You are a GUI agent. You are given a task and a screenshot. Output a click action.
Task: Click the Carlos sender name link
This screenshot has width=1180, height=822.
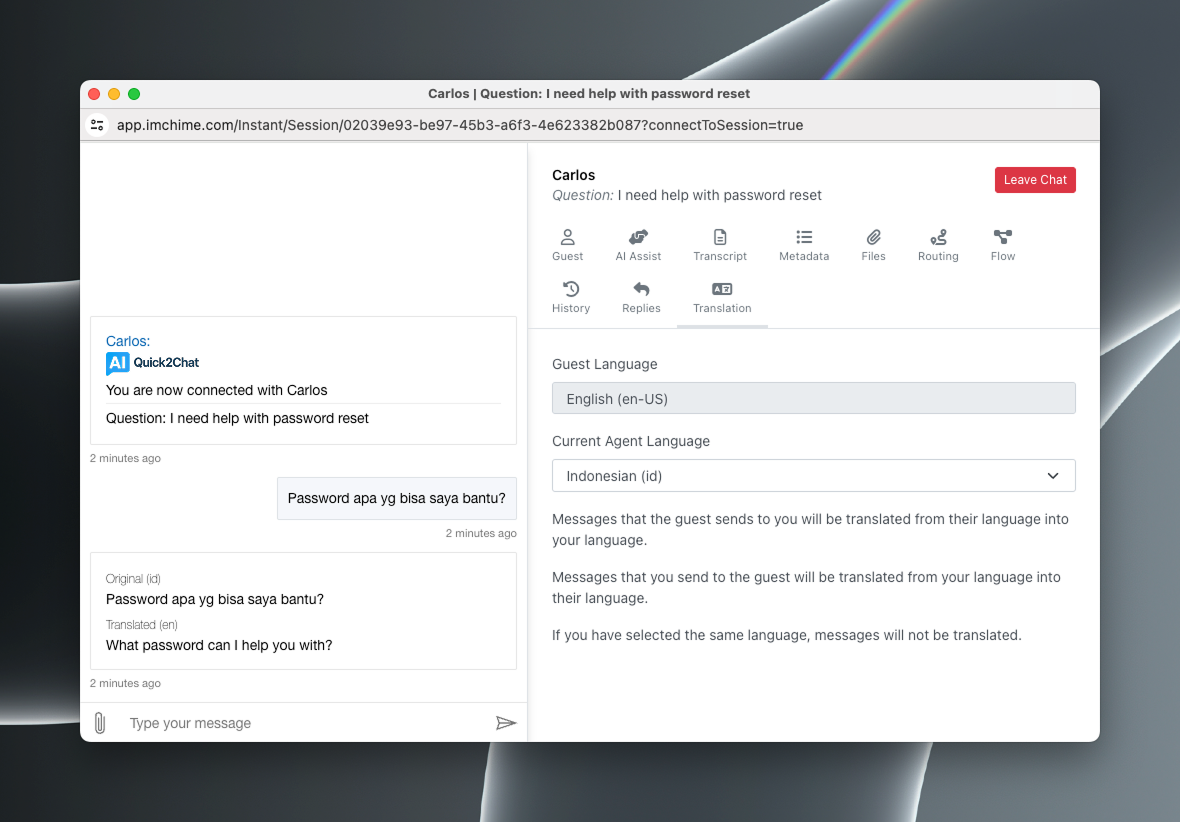(x=128, y=341)
